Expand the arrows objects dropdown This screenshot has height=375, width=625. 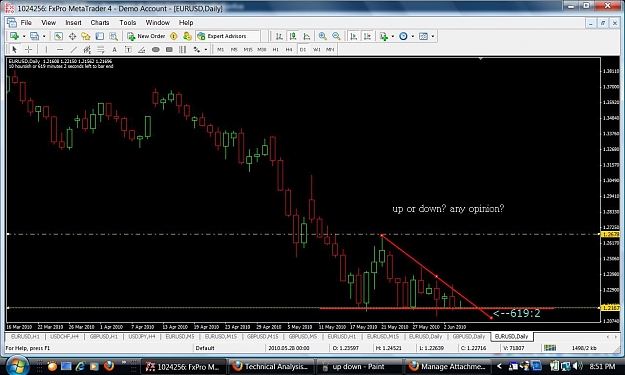(x=206, y=49)
